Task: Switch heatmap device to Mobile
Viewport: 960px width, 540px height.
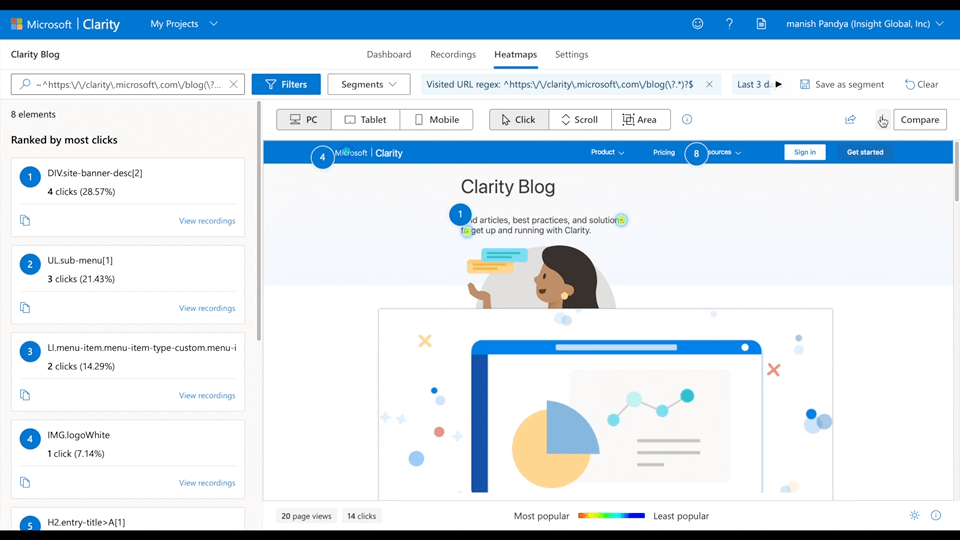Action: click(437, 120)
